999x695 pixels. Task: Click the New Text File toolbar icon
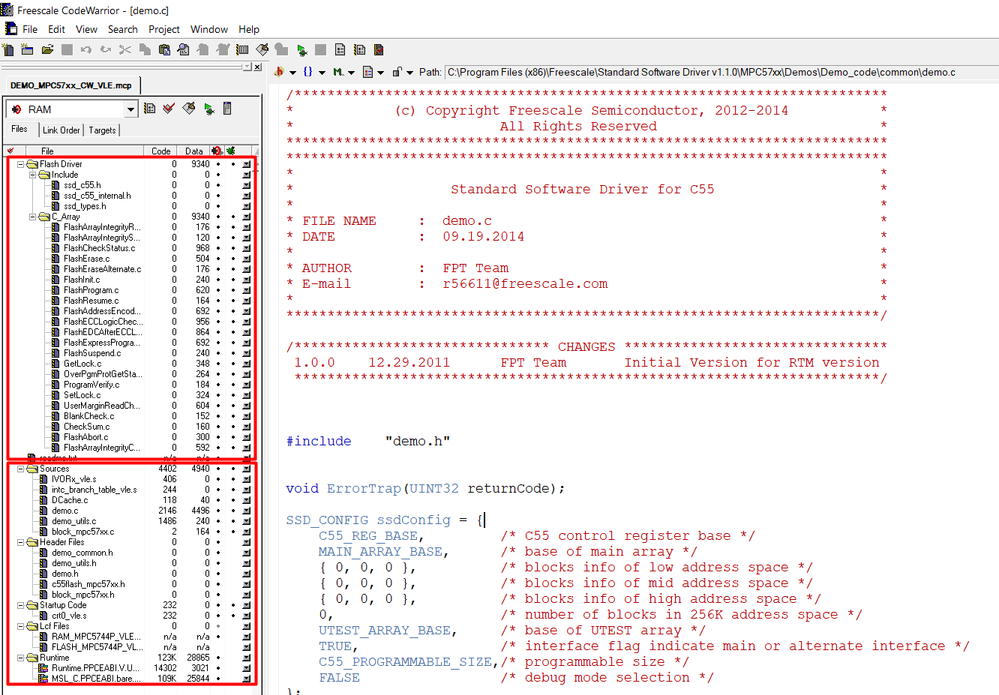(x=8, y=50)
